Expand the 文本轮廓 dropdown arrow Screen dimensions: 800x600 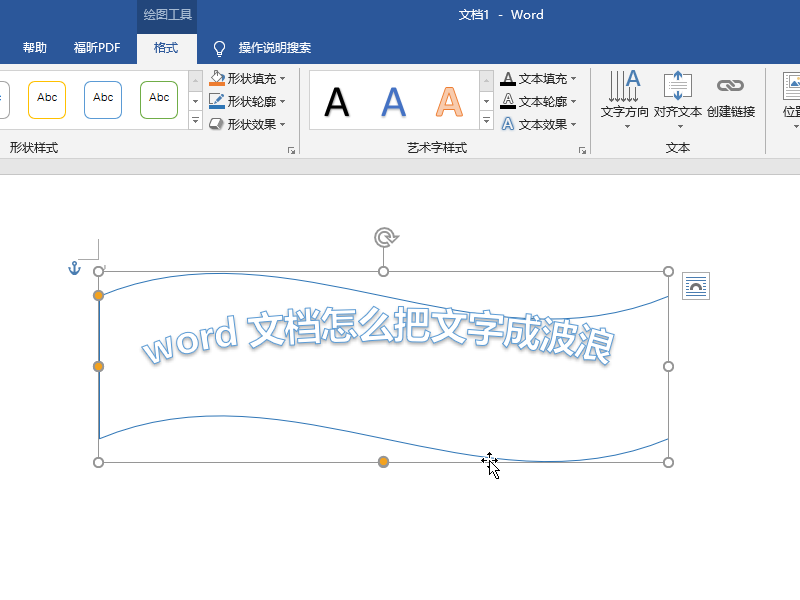click(x=574, y=102)
